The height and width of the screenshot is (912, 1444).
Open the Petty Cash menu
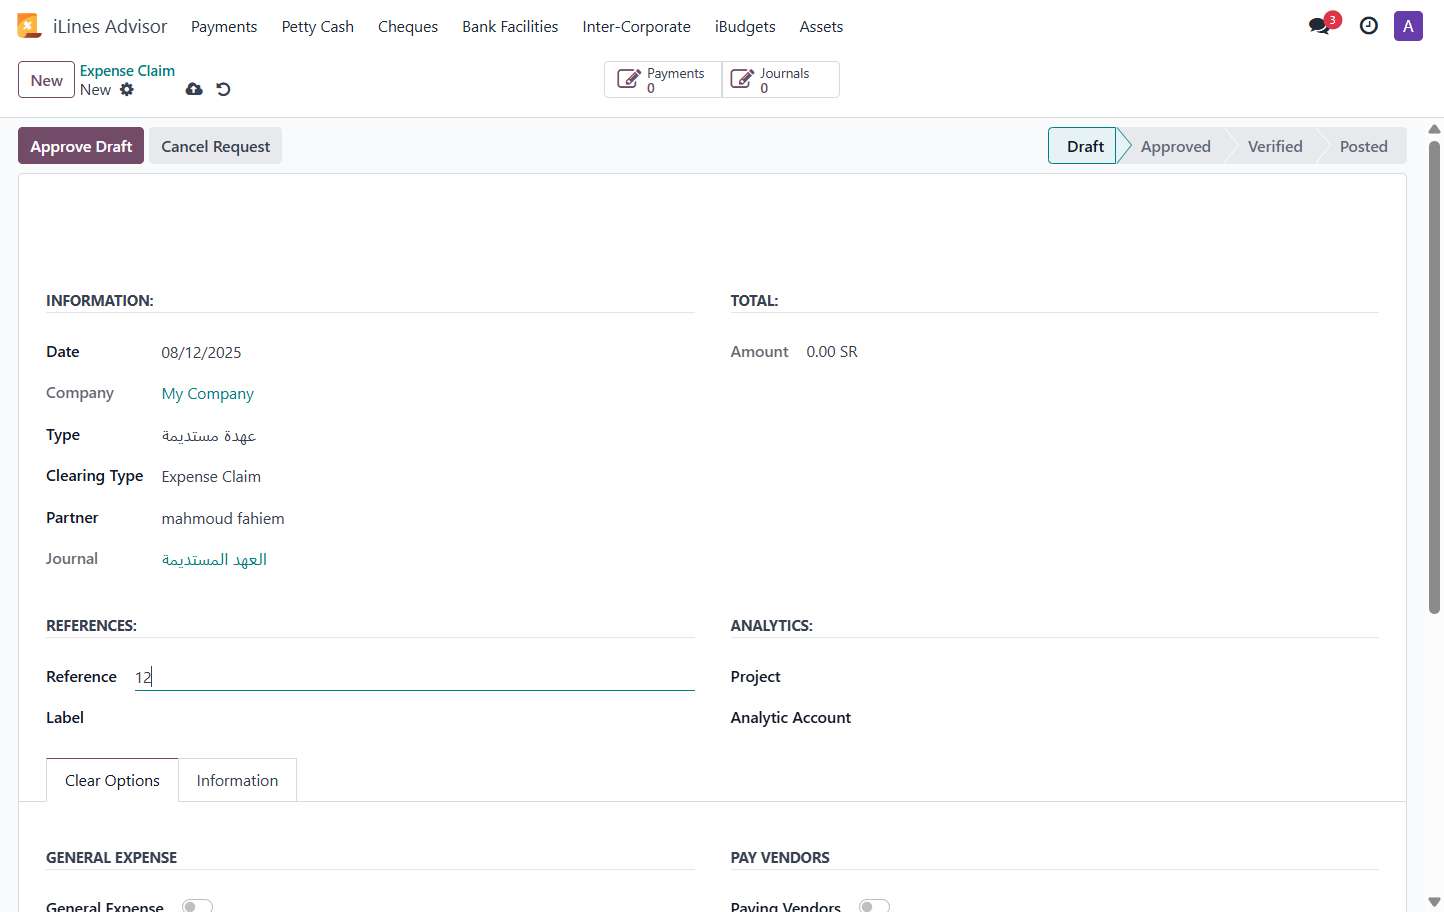(x=318, y=27)
